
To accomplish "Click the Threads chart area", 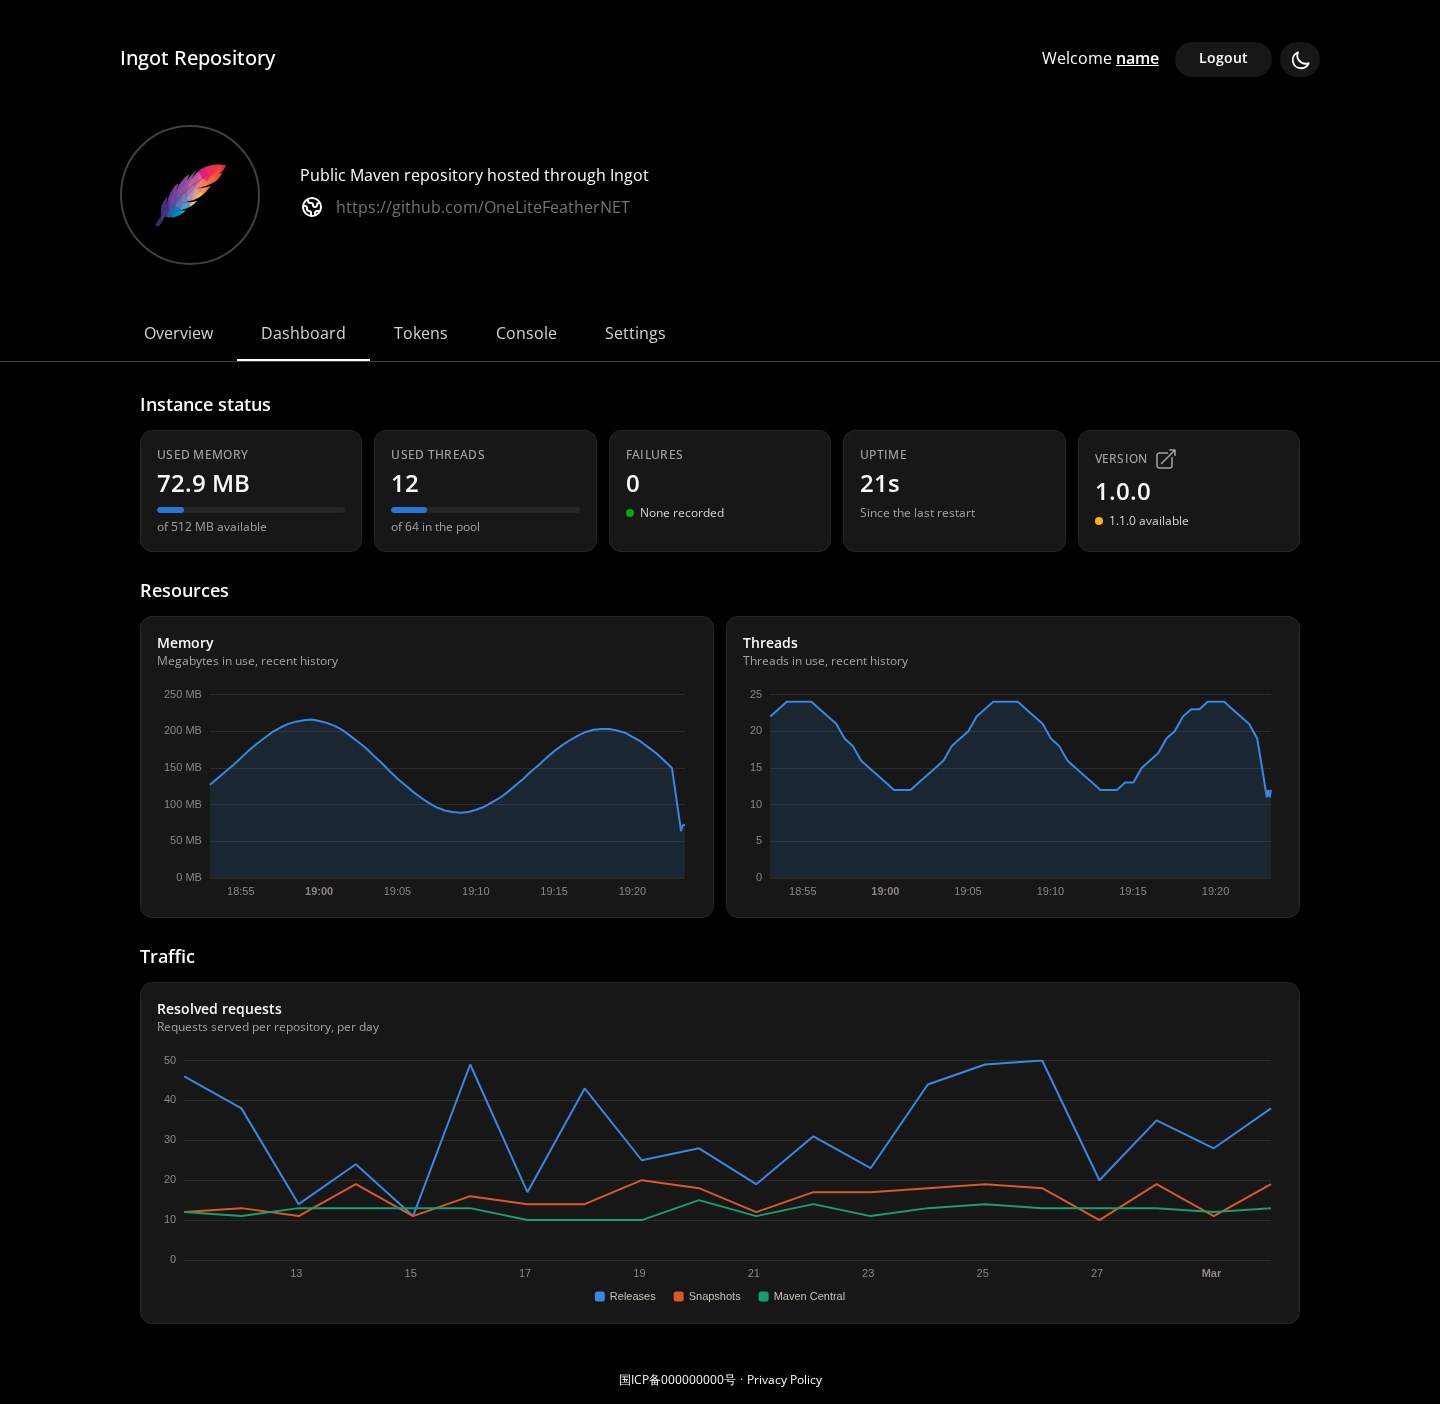I will [1020, 786].
